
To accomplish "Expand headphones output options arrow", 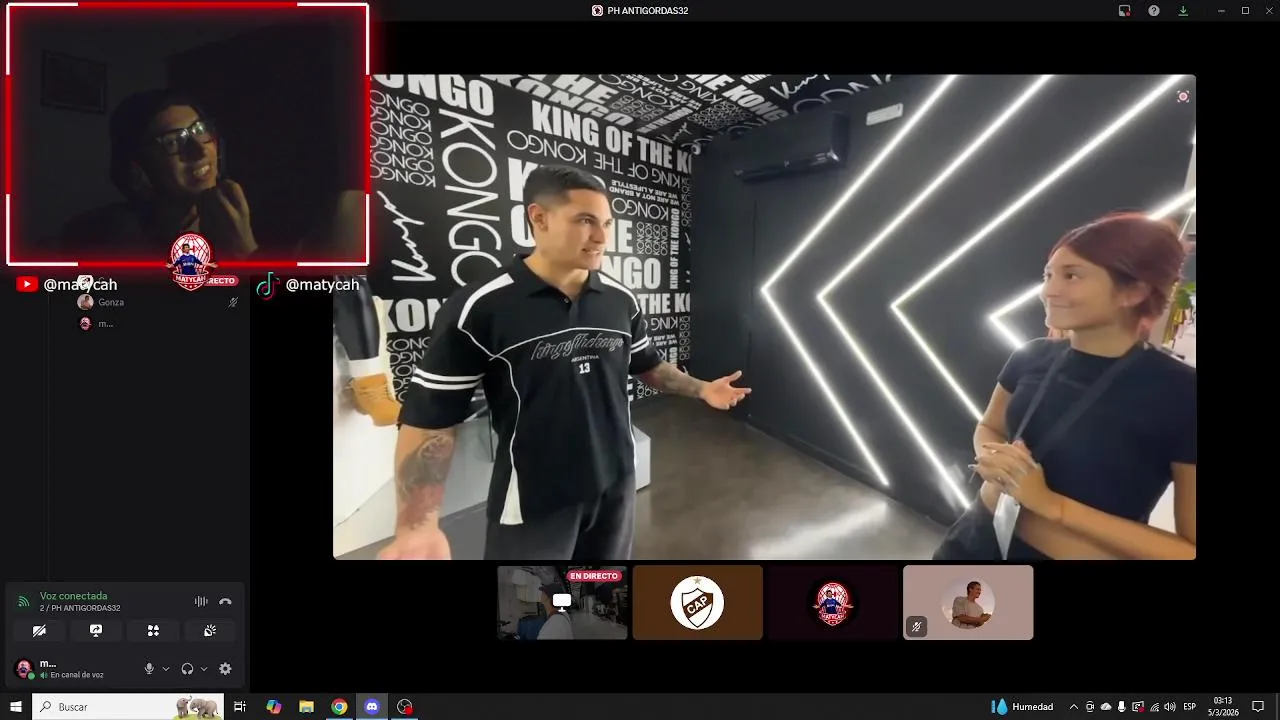I will click(204, 669).
